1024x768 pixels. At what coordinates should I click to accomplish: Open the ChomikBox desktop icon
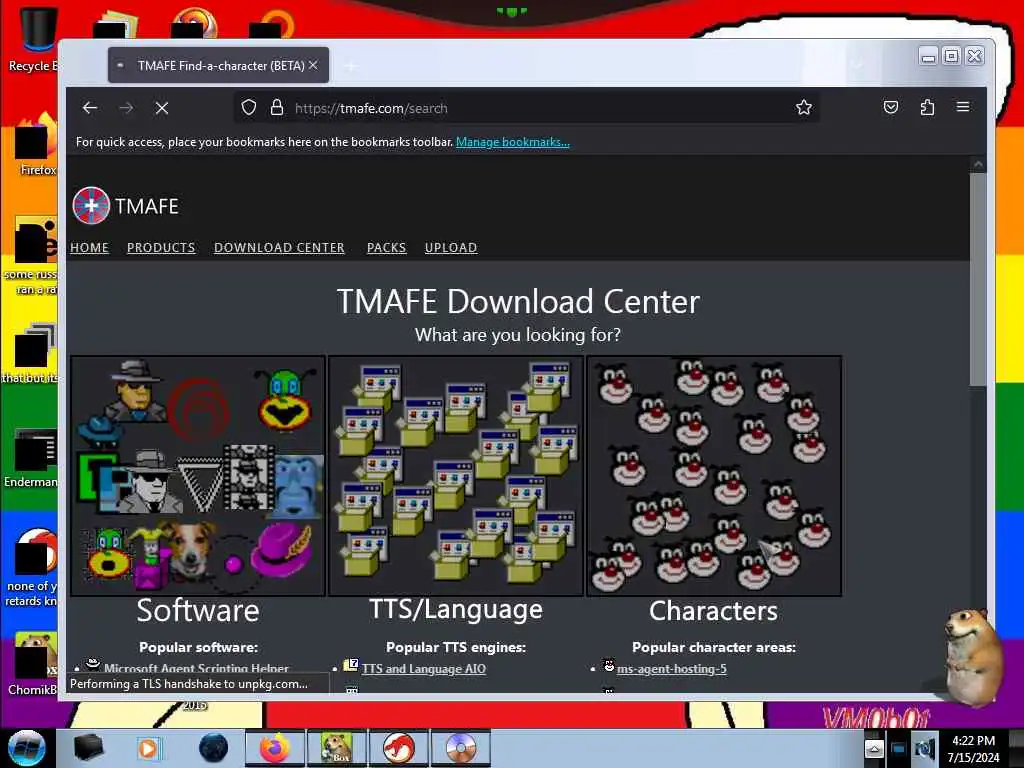[33, 664]
